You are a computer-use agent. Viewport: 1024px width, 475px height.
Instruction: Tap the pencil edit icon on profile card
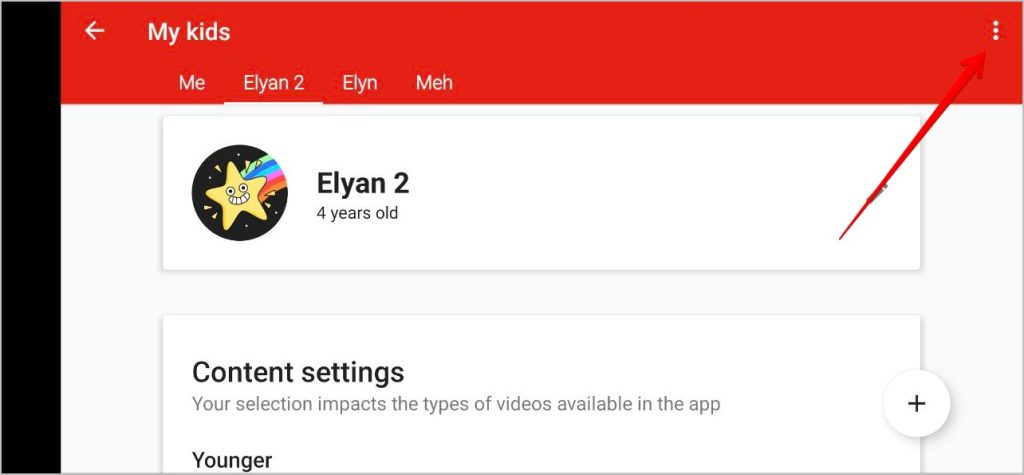(x=877, y=192)
